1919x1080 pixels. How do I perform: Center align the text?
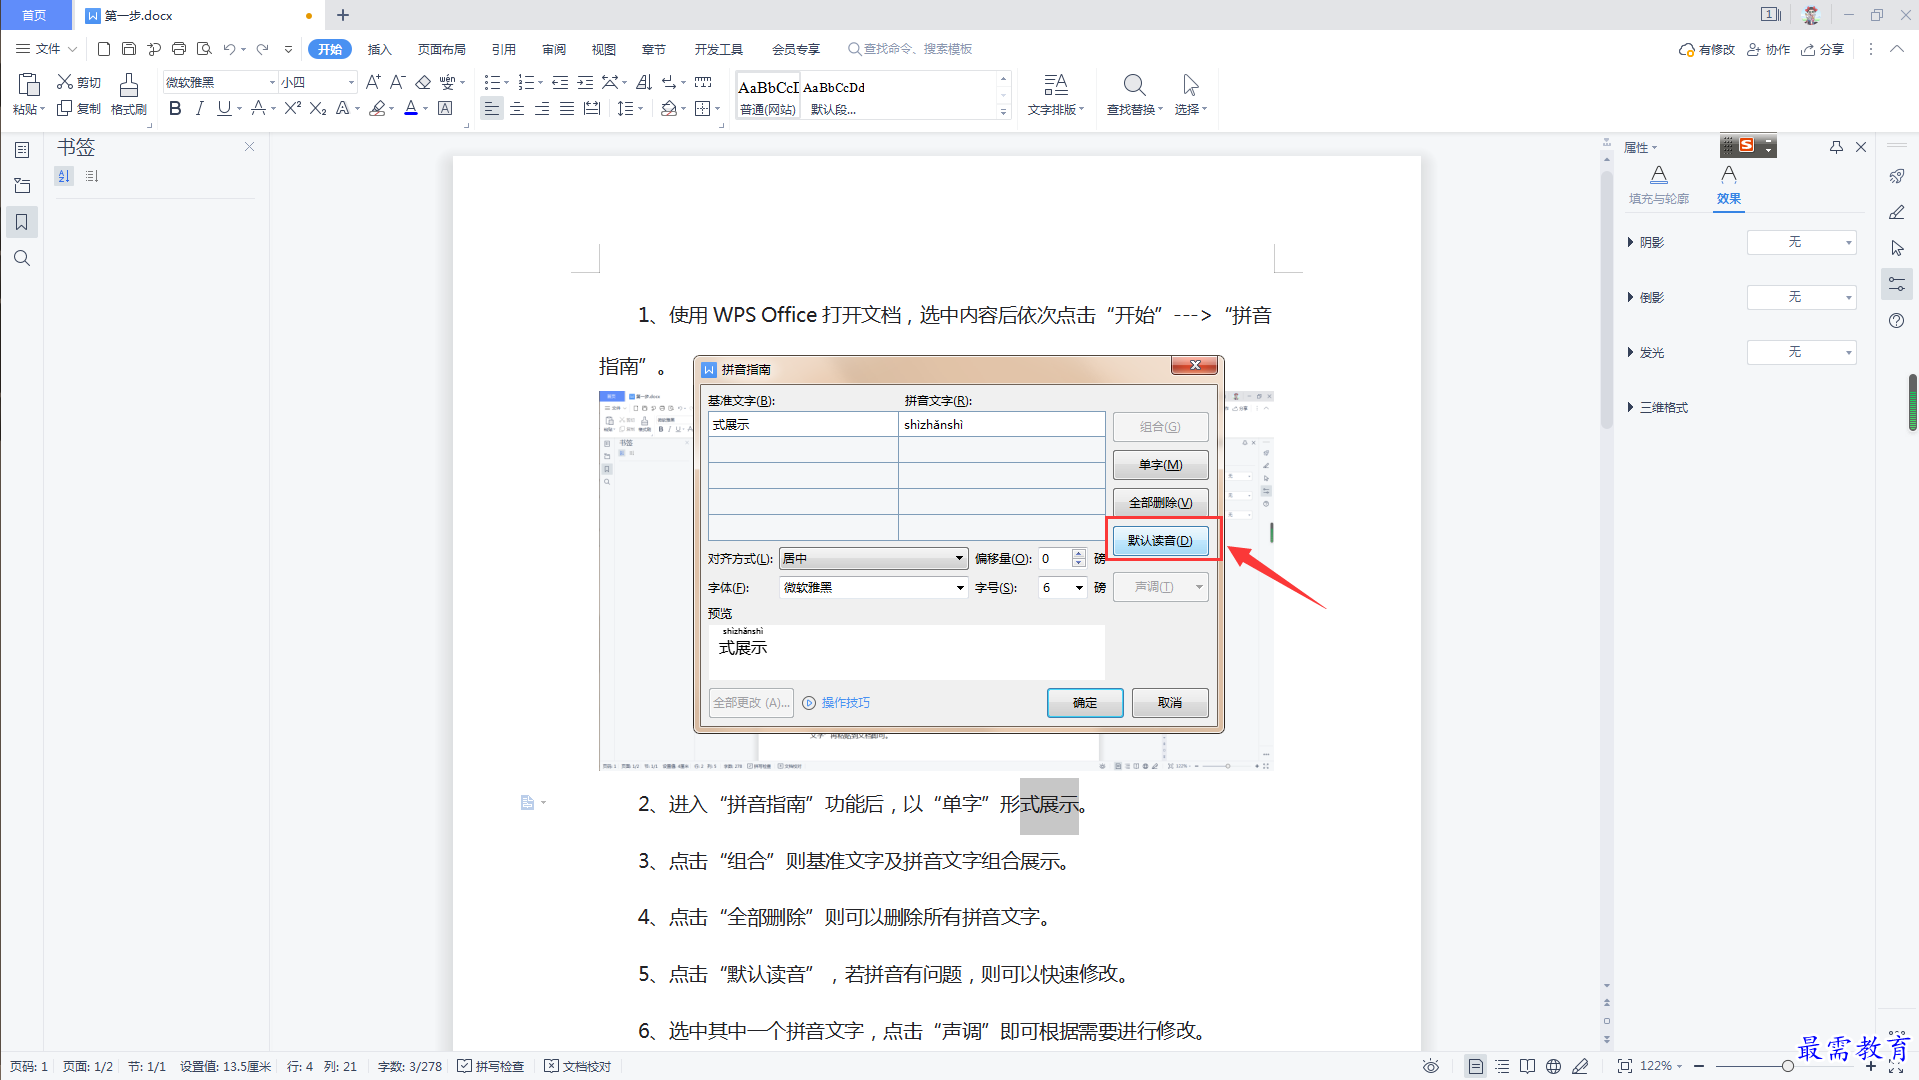pos(517,108)
